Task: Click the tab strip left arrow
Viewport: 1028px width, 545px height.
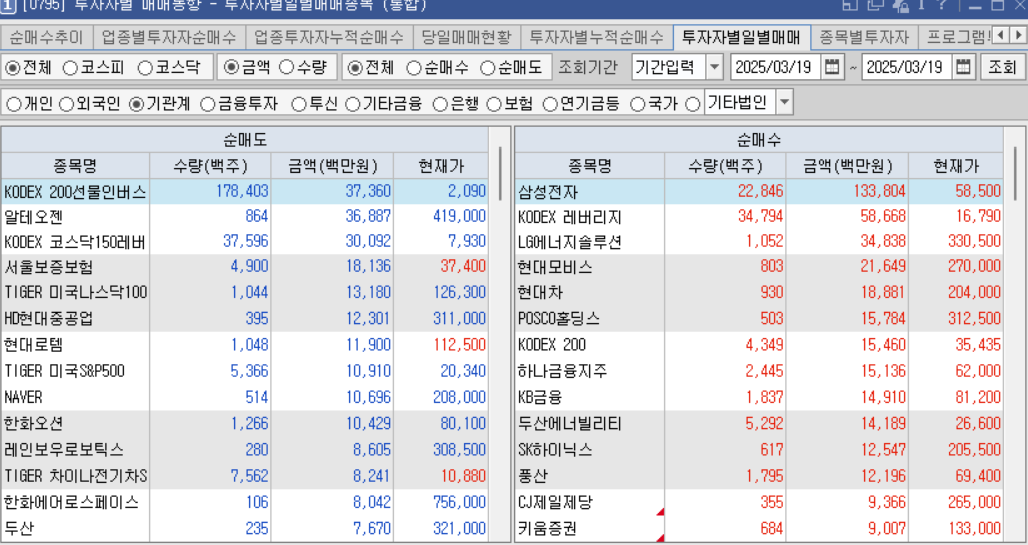Action: click(x=1001, y=35)
